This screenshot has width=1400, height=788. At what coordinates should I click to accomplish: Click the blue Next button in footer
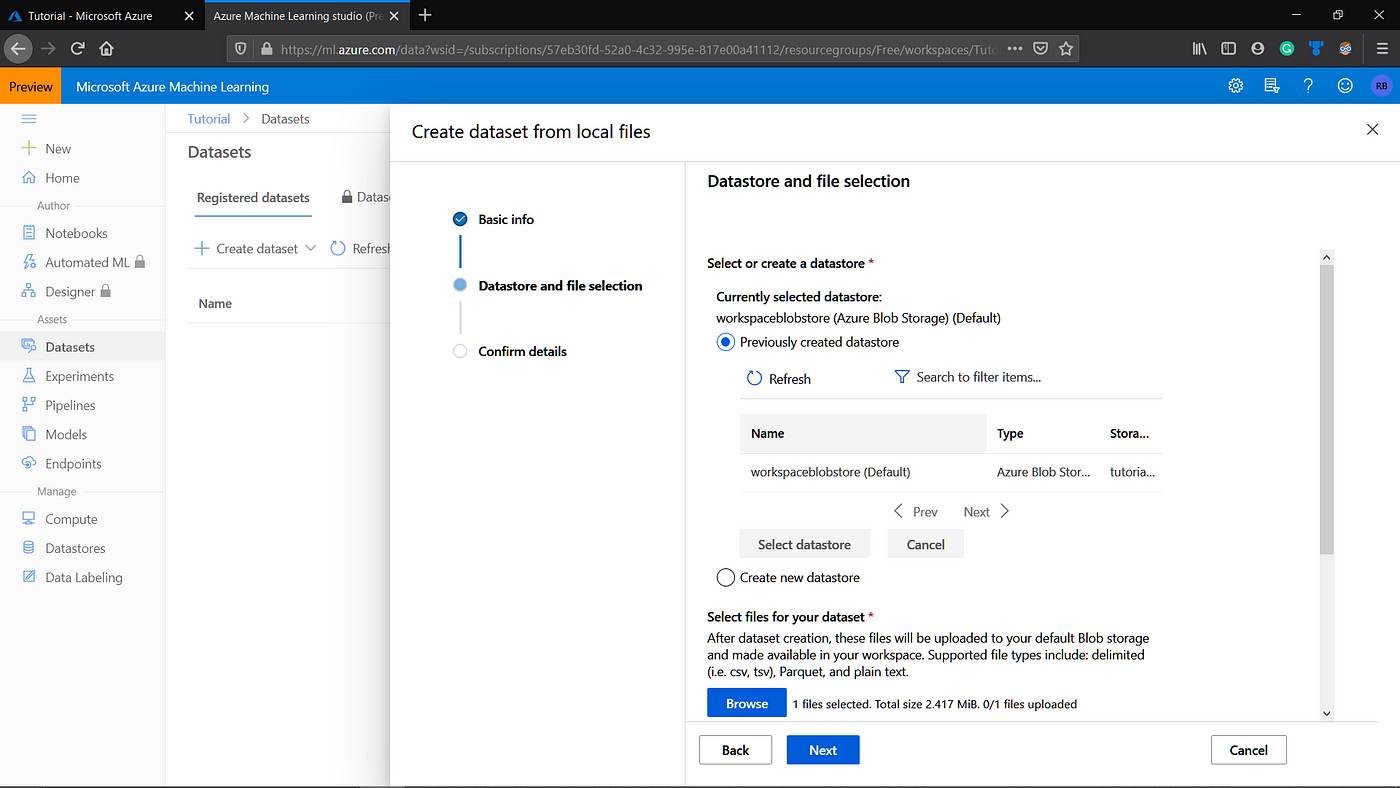click(x=823, y=750)
